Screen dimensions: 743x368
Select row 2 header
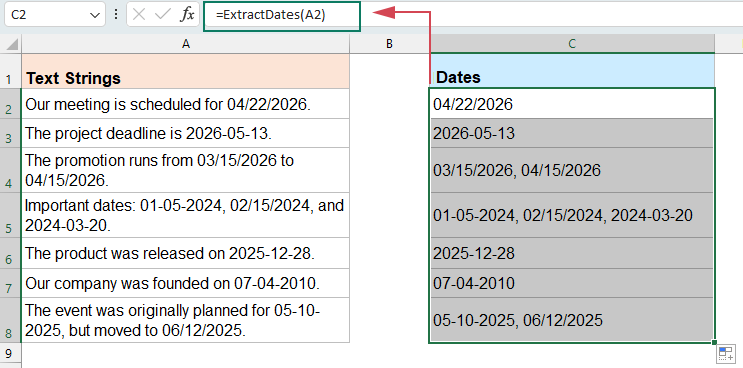click(10, 104)
